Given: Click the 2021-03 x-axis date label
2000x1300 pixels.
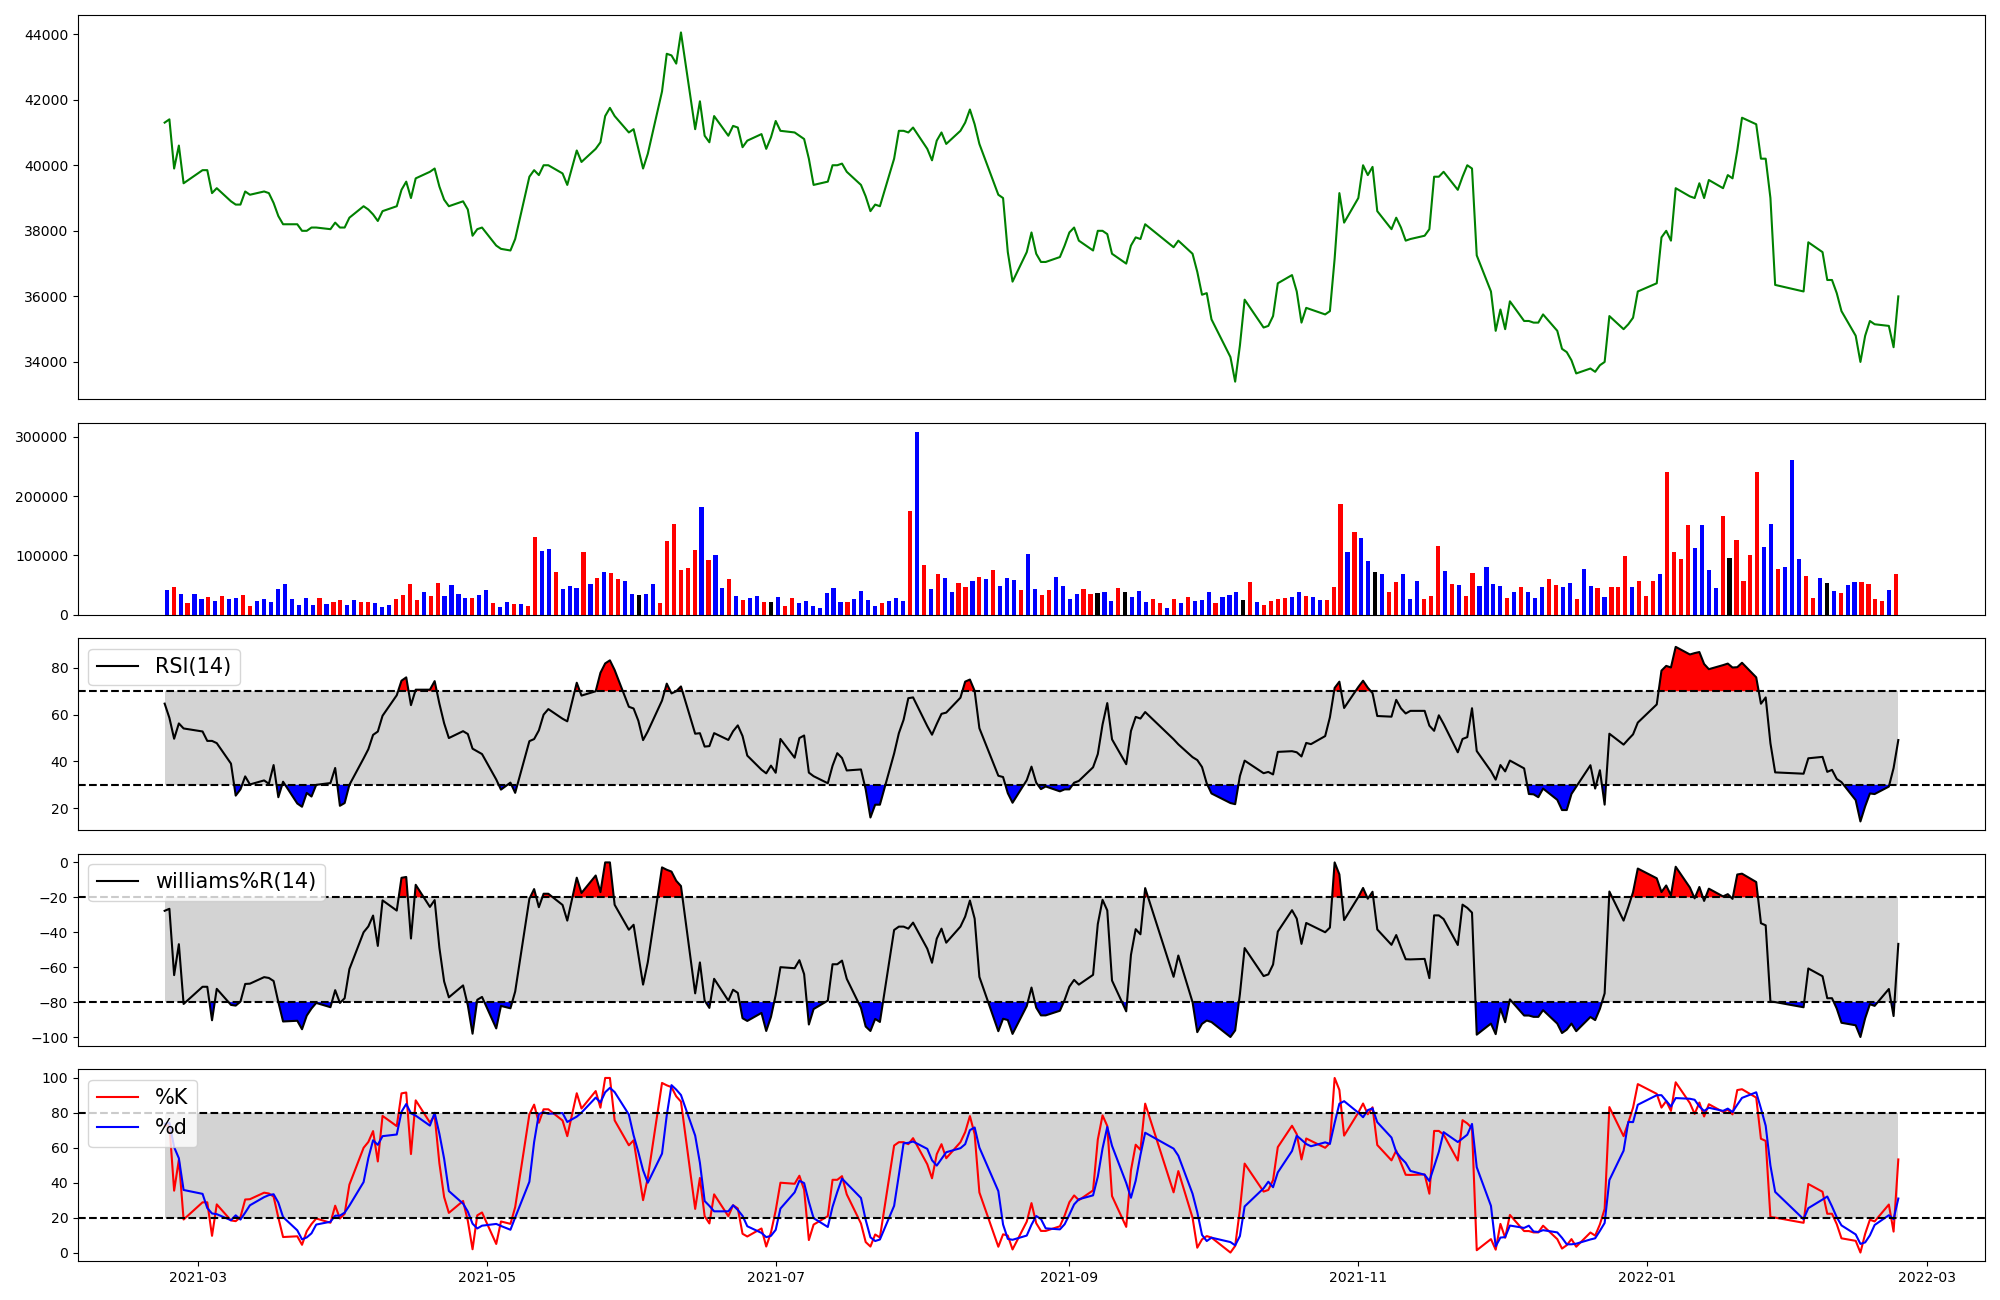Looking at the screenshot, I should pos(198,1277).
